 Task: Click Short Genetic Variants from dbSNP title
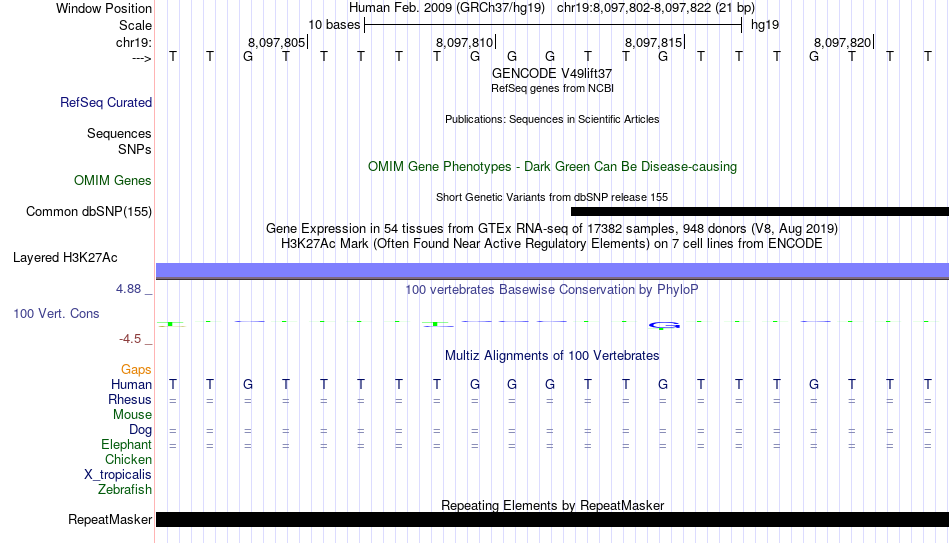(552, 198)
